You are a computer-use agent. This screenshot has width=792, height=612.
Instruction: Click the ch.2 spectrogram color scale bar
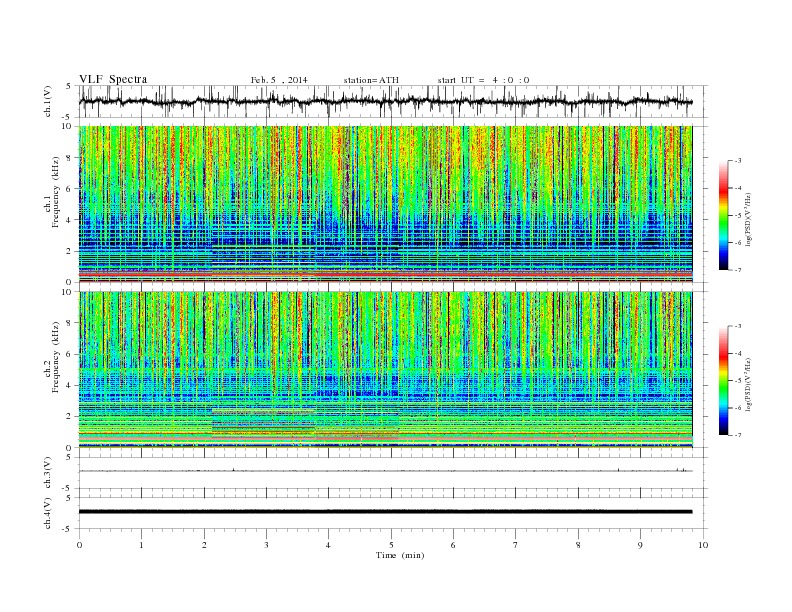pyautogui.click(x=723, y=380)
